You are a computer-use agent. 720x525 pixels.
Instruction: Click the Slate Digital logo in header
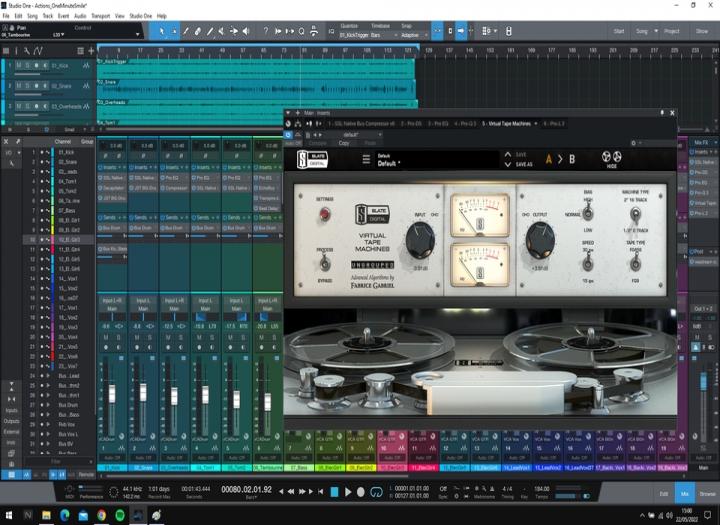[x=312, y=159]
